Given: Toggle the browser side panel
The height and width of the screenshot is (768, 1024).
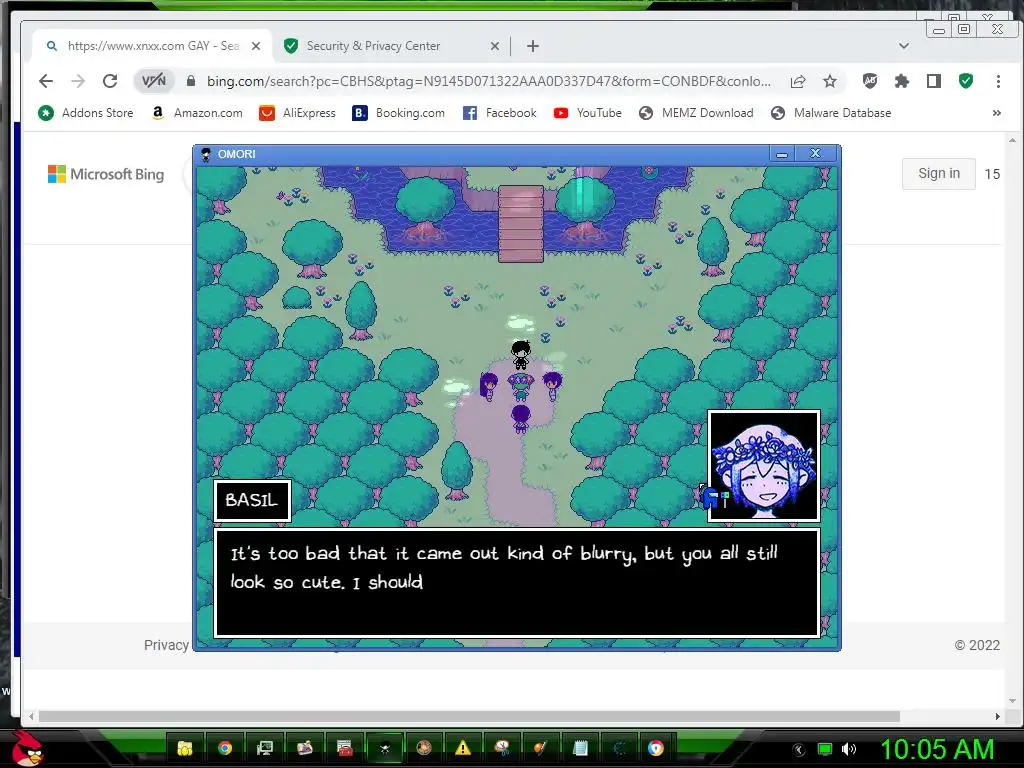Looking at the screenshot, I should [x=933, y=81].
